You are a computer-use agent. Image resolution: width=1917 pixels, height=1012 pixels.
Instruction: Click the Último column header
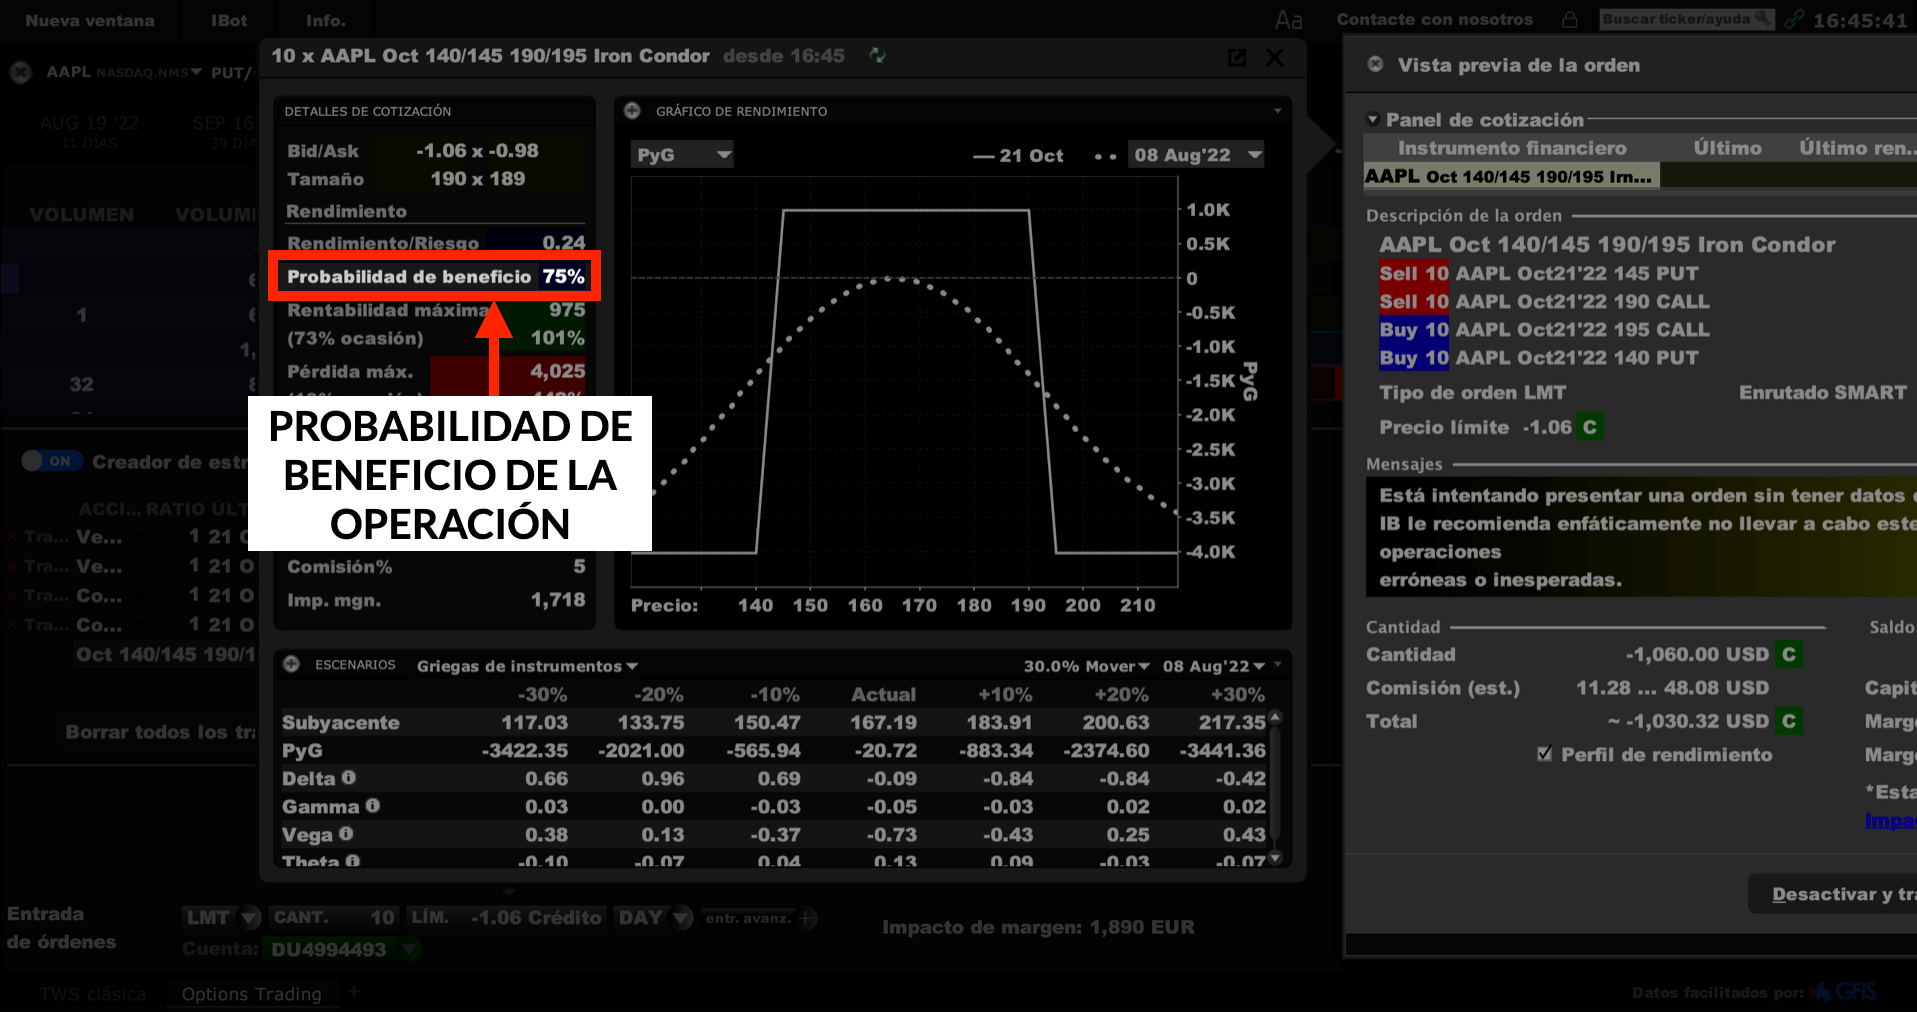[x=1727, y=148]
